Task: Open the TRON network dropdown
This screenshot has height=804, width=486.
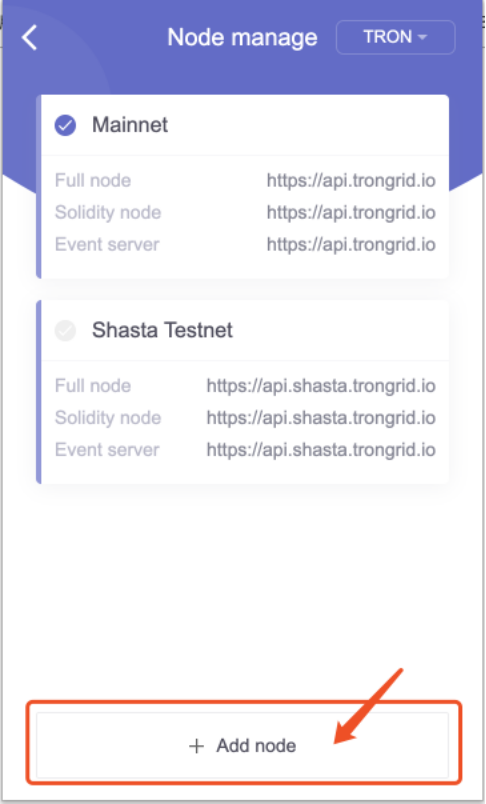Action: 395,37
